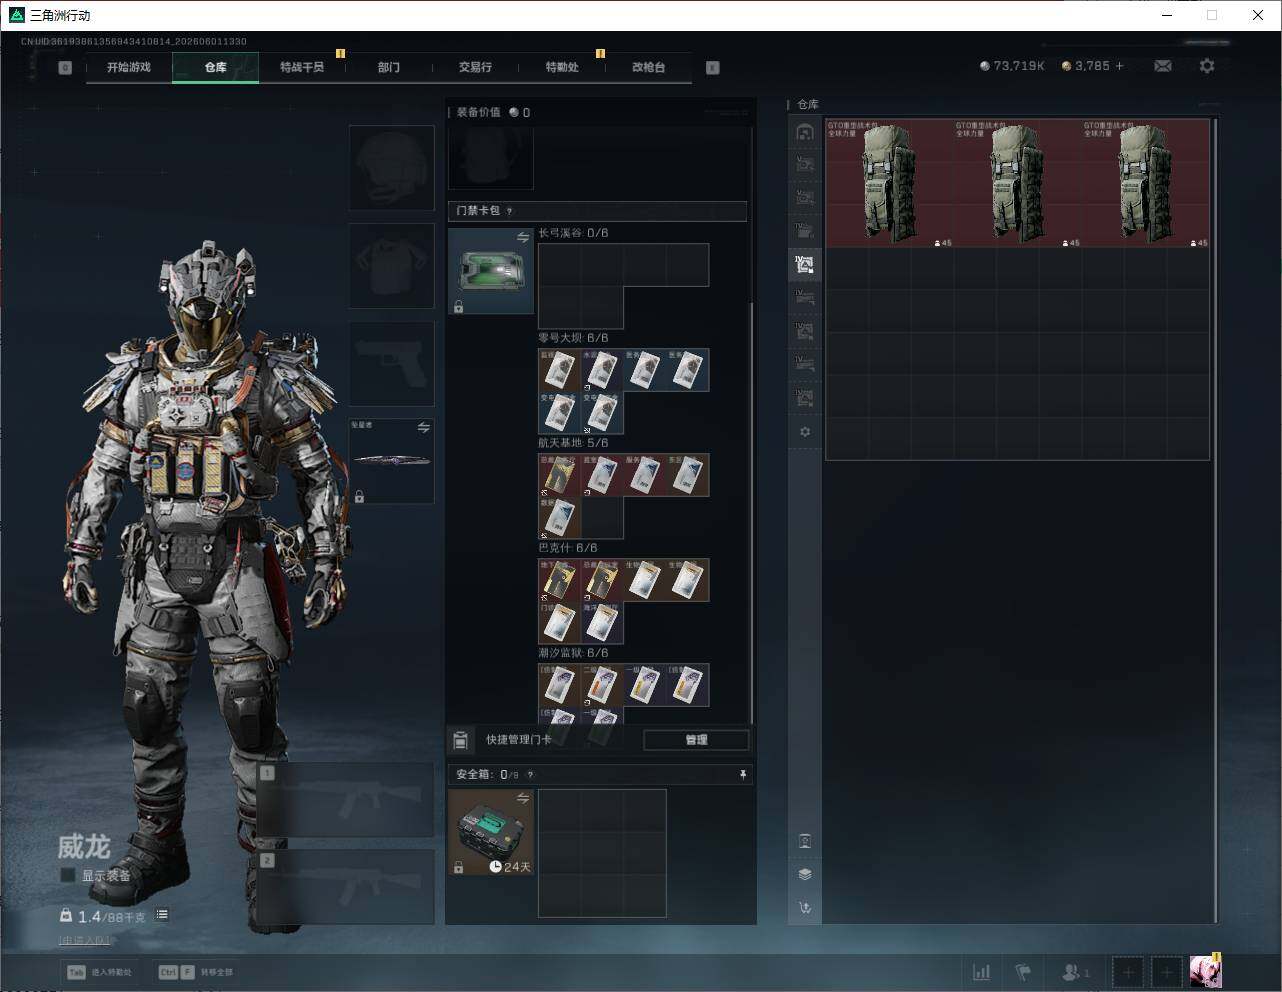The height and width of the screenshot is (992, 1282).
Task: Open warehouse sidebar gear settings
Action: click(805, 432)
